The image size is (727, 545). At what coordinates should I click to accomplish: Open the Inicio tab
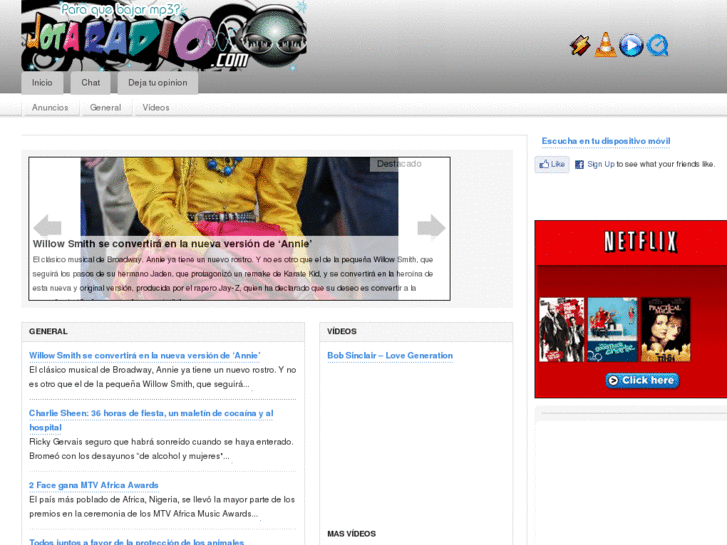[42, 83]
